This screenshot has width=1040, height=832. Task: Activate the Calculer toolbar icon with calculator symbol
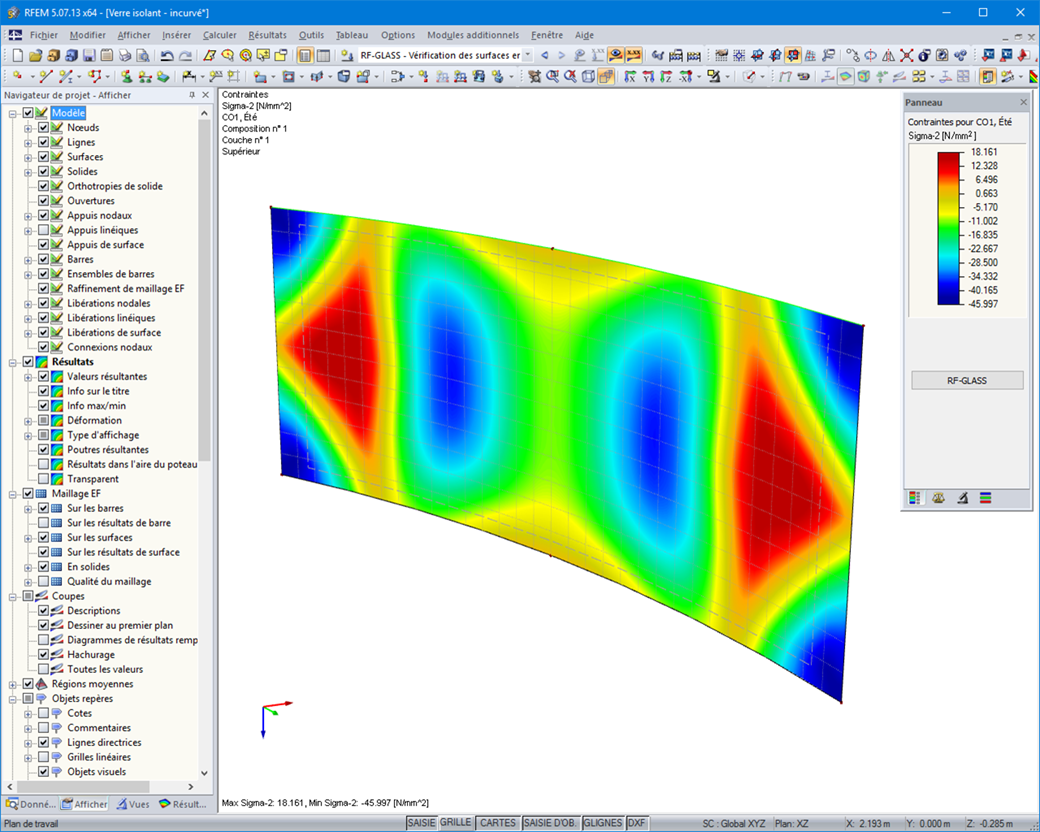(x=674, y=55)
